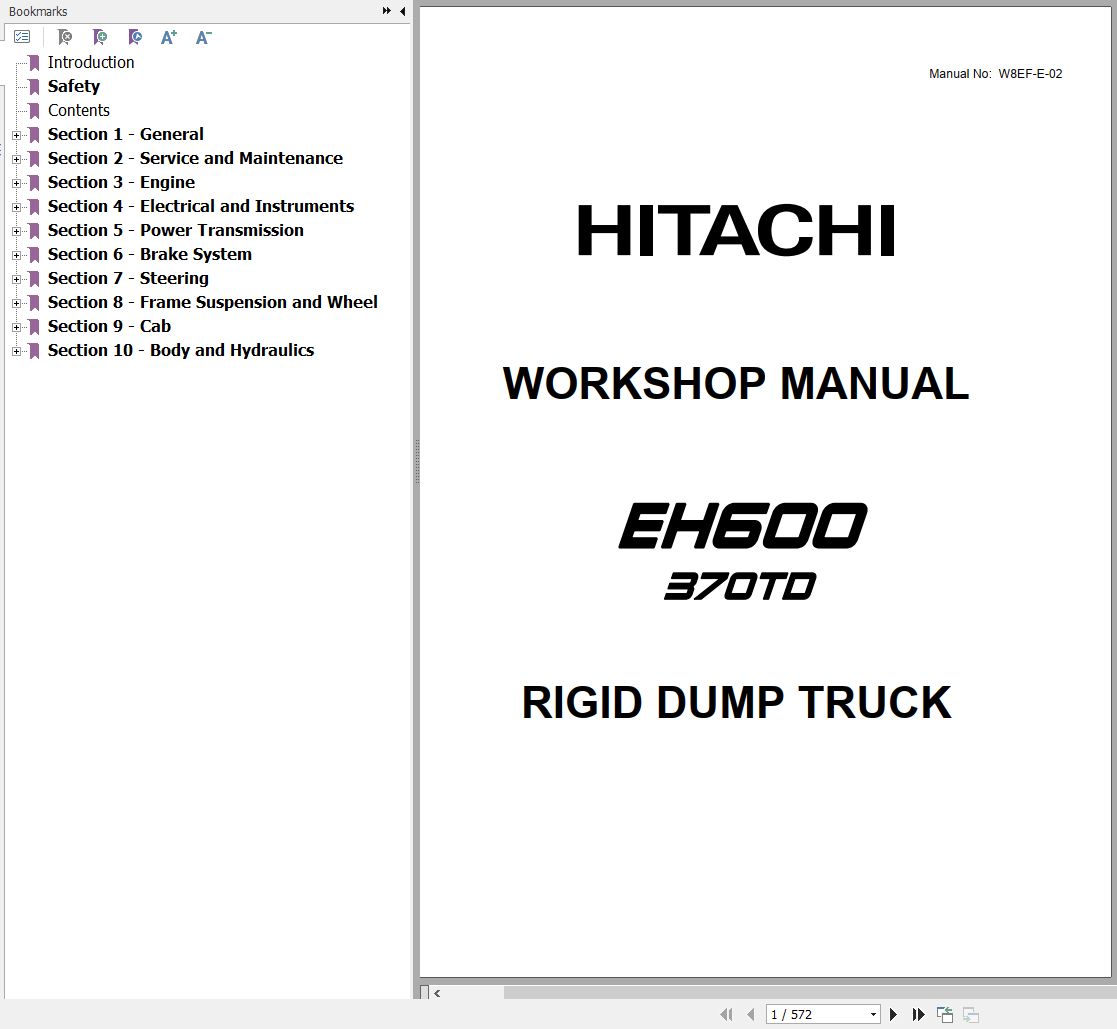Click the previous view icon
The width and height of the screenshot is (1117, 1029).
pyautogui.click(x=945, y=1014)
